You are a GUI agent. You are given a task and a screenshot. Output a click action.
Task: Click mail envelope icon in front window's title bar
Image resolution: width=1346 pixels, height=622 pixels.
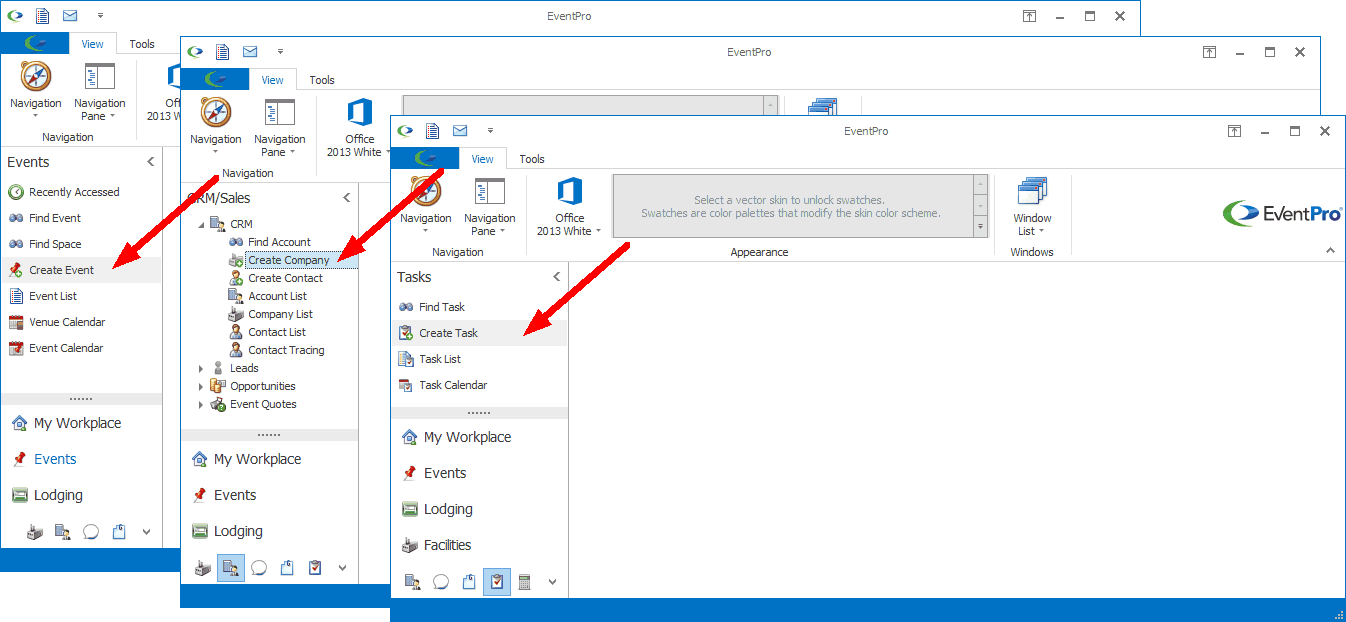[460, 131]
